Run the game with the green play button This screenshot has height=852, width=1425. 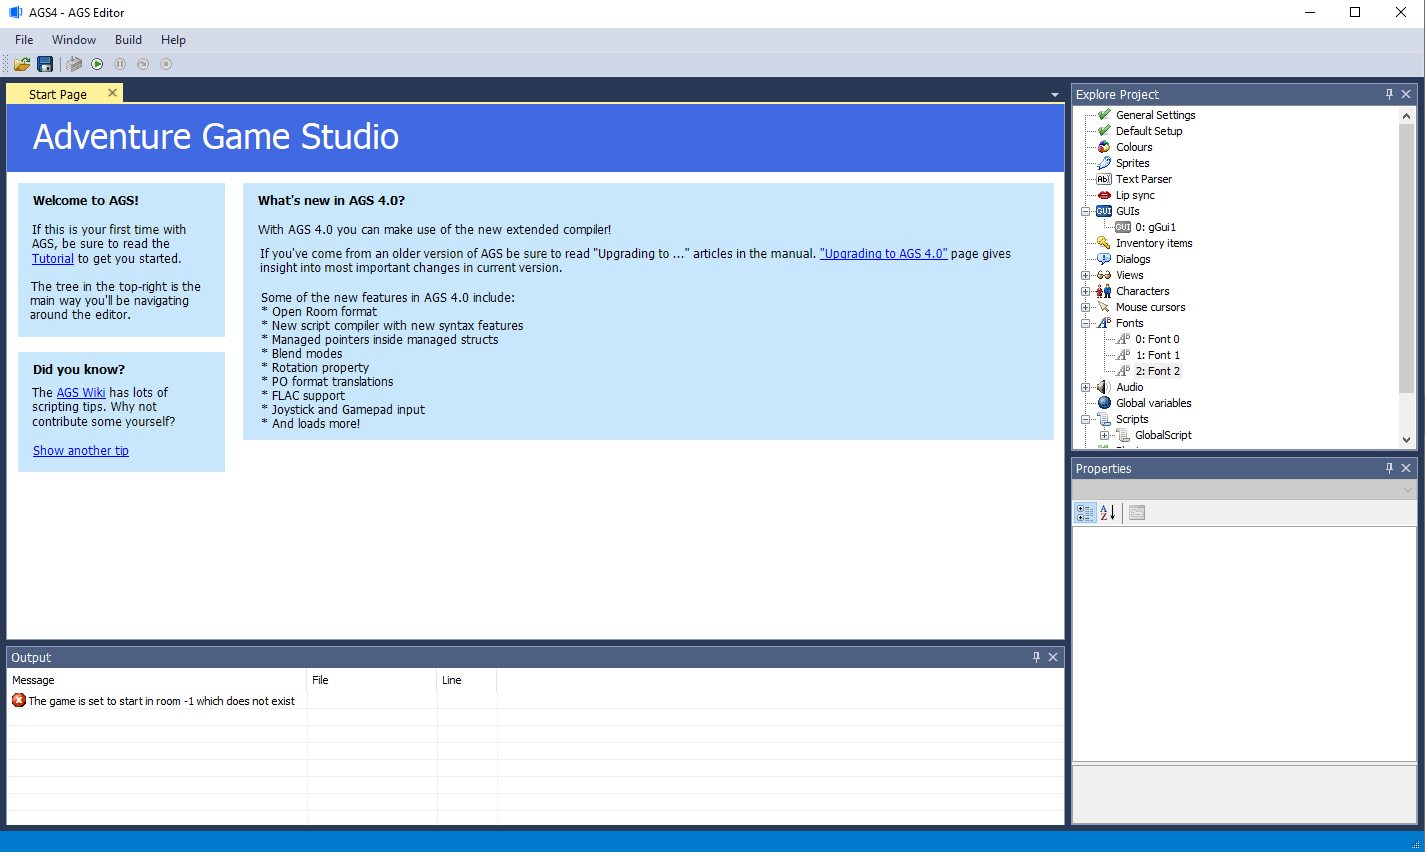click(97, 64)
